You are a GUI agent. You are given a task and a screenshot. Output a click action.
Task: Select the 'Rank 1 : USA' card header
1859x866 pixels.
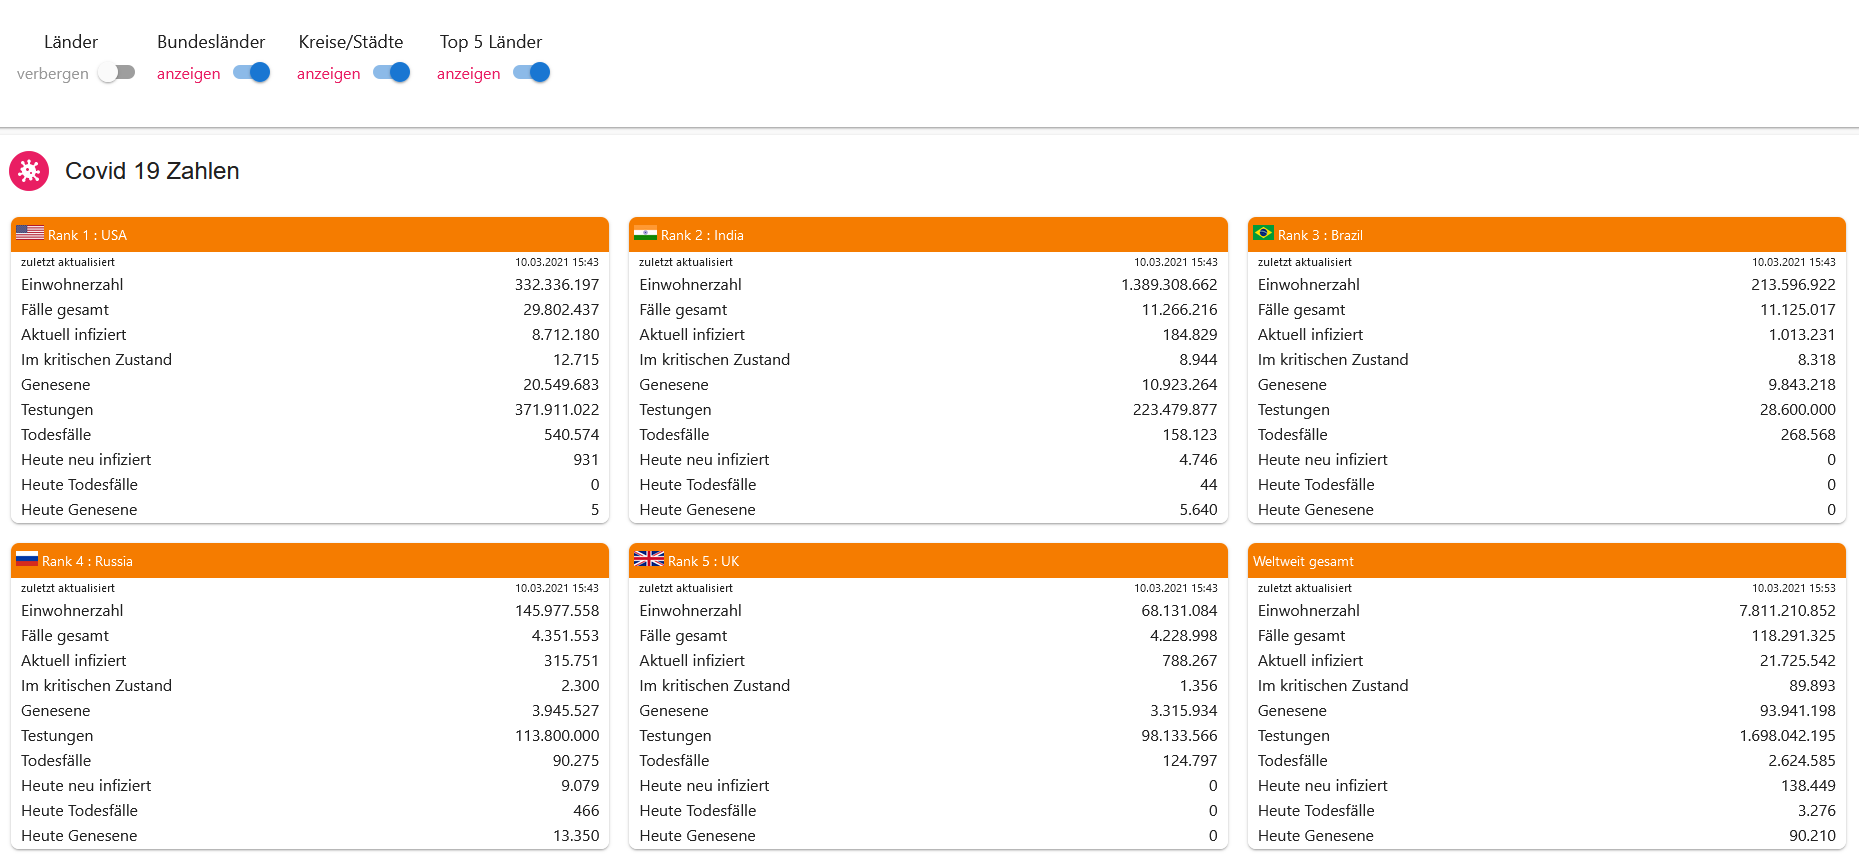point(310,235)
